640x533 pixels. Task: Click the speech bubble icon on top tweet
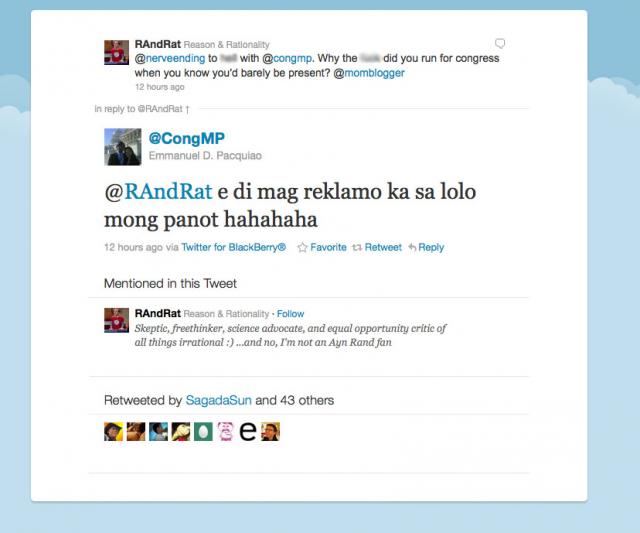tap(500, 43)
